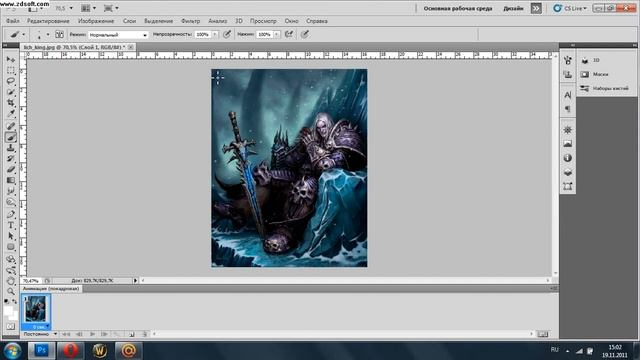Go to first animation frame
The width and height of the screenshot is (640, 360).
click(66, 334)
